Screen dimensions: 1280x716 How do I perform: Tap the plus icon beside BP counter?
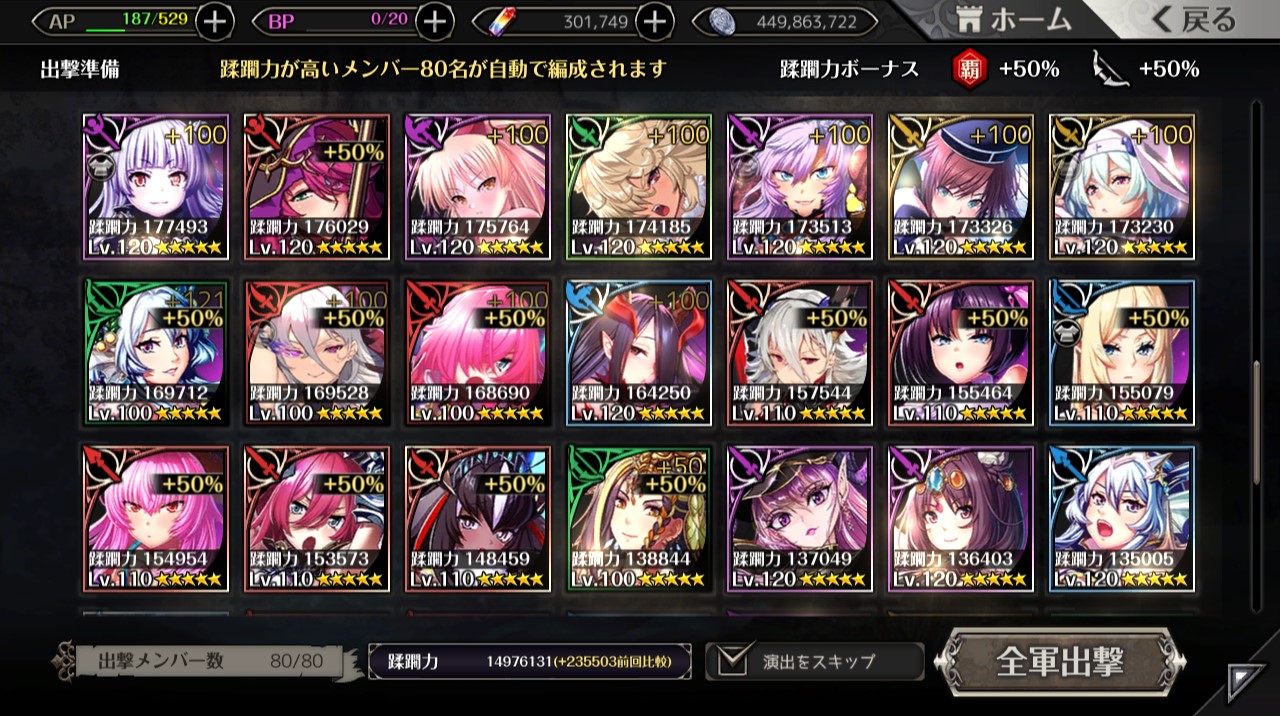434,20
